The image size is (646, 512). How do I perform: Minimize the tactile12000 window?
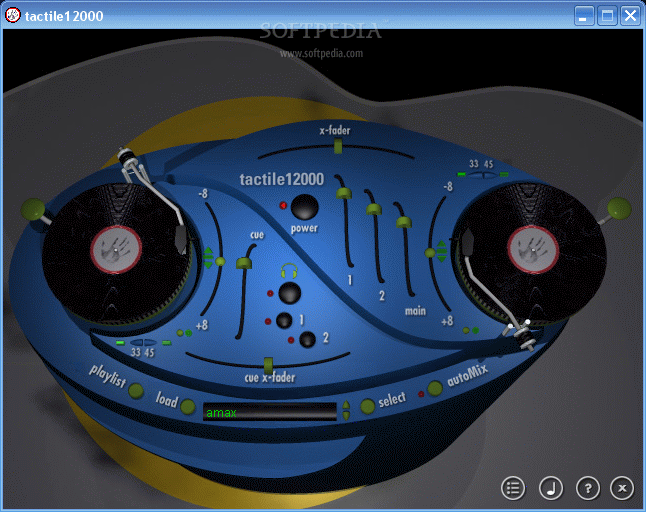point(584,16)
